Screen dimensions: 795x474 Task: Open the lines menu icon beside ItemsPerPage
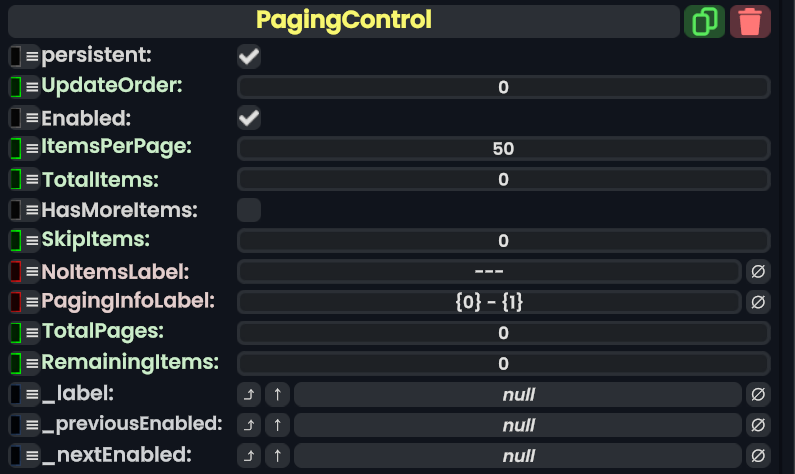pyautogui.click(x=32, y=149)
